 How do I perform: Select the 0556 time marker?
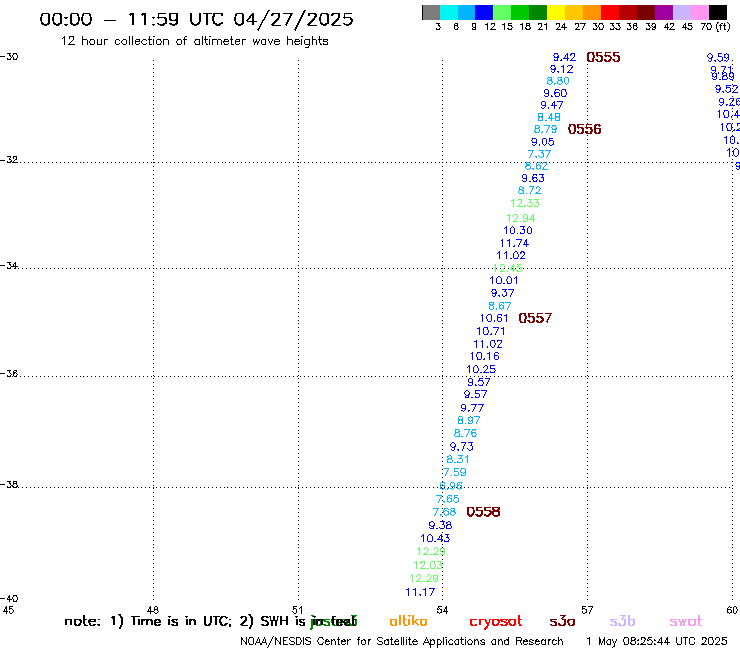click(584, 129)
